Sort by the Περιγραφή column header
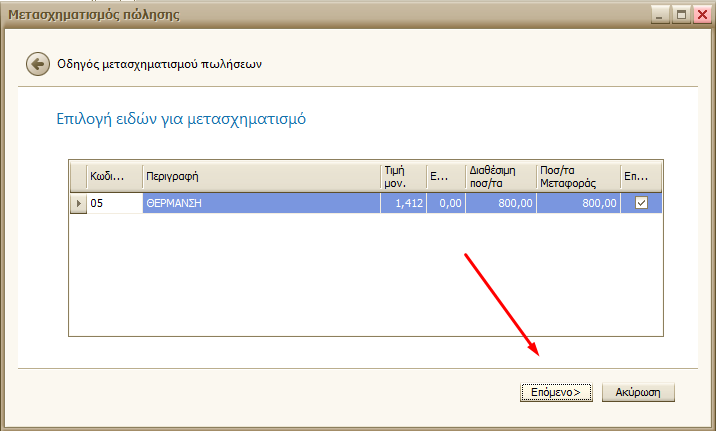 tap(261, 176)
